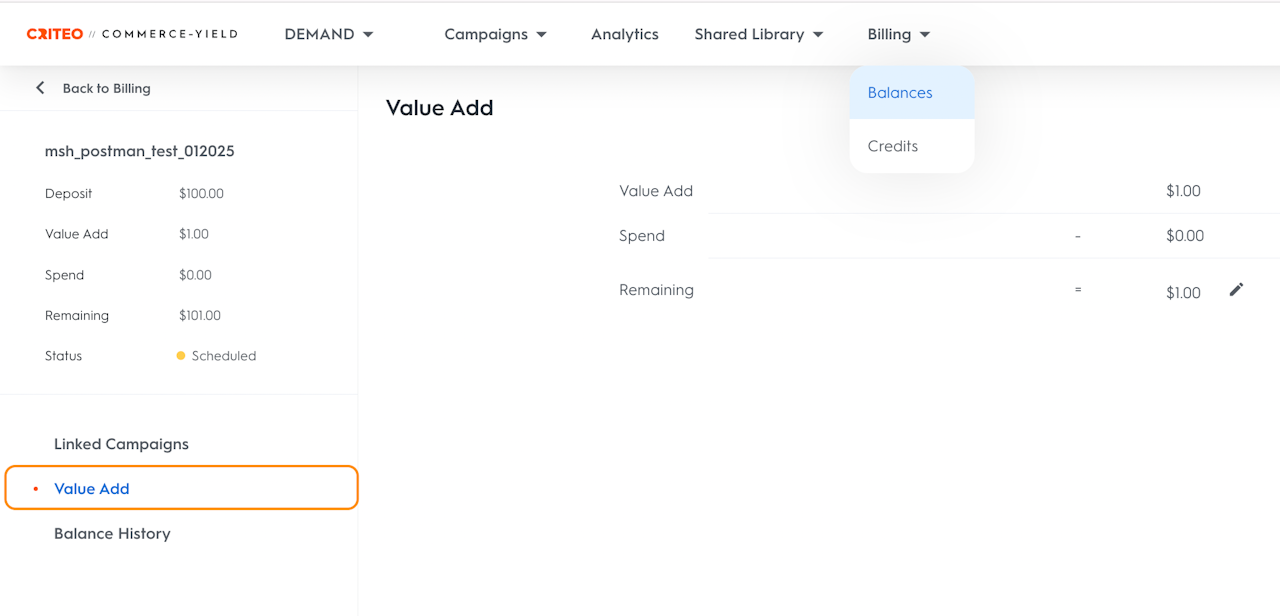Click the Back to Billing link
1280x616 pixels.
[106, 88]
